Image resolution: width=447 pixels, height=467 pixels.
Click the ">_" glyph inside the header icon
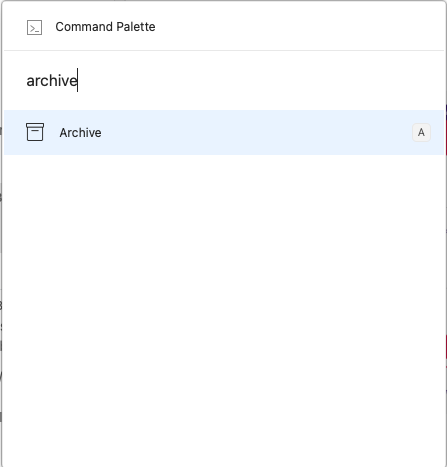pos(34,29)
